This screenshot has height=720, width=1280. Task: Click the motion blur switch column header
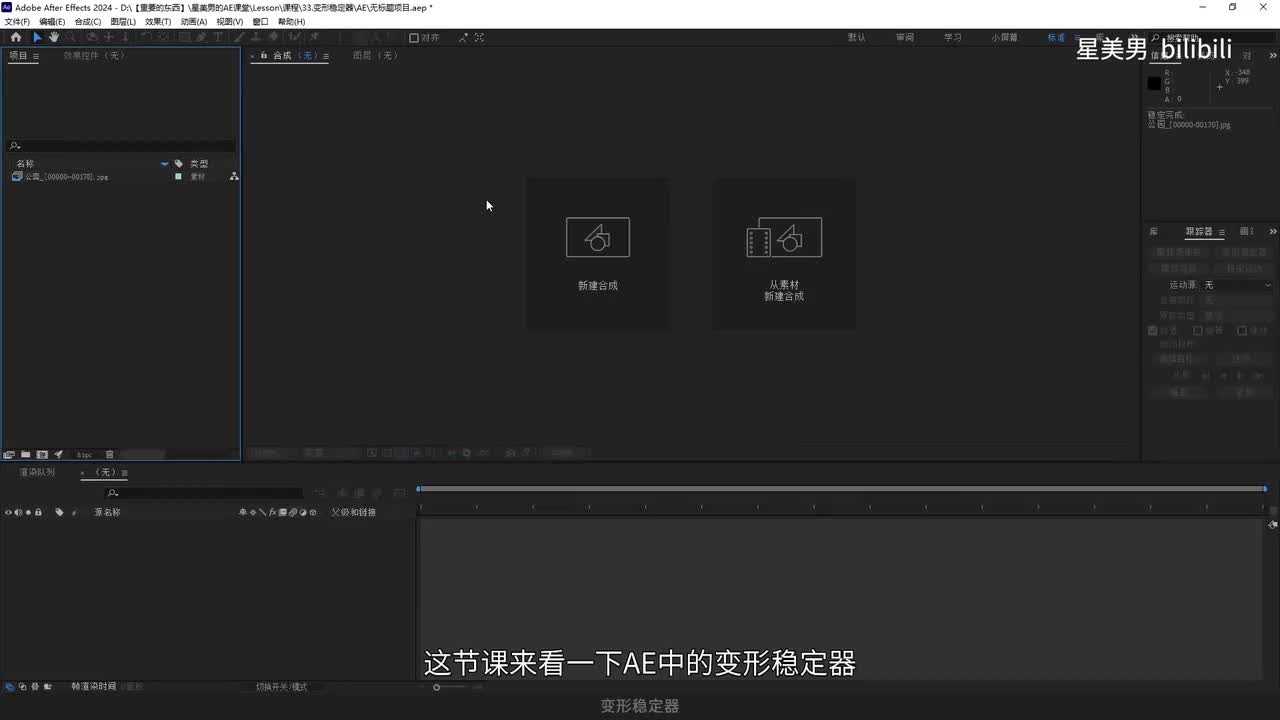(x=292, y=512)
